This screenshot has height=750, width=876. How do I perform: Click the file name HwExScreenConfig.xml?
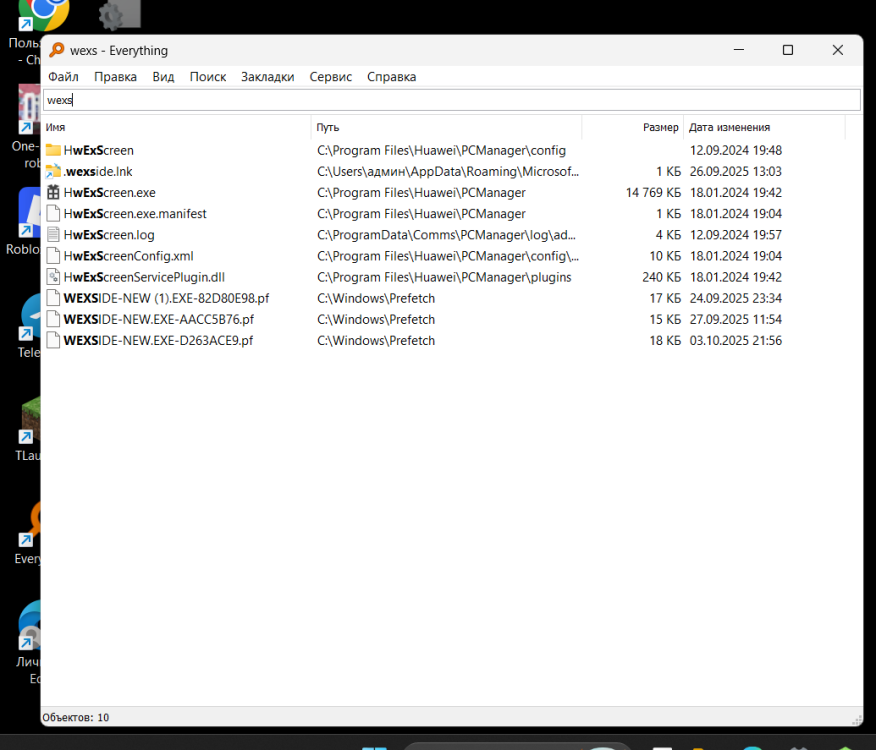(128, 256)
